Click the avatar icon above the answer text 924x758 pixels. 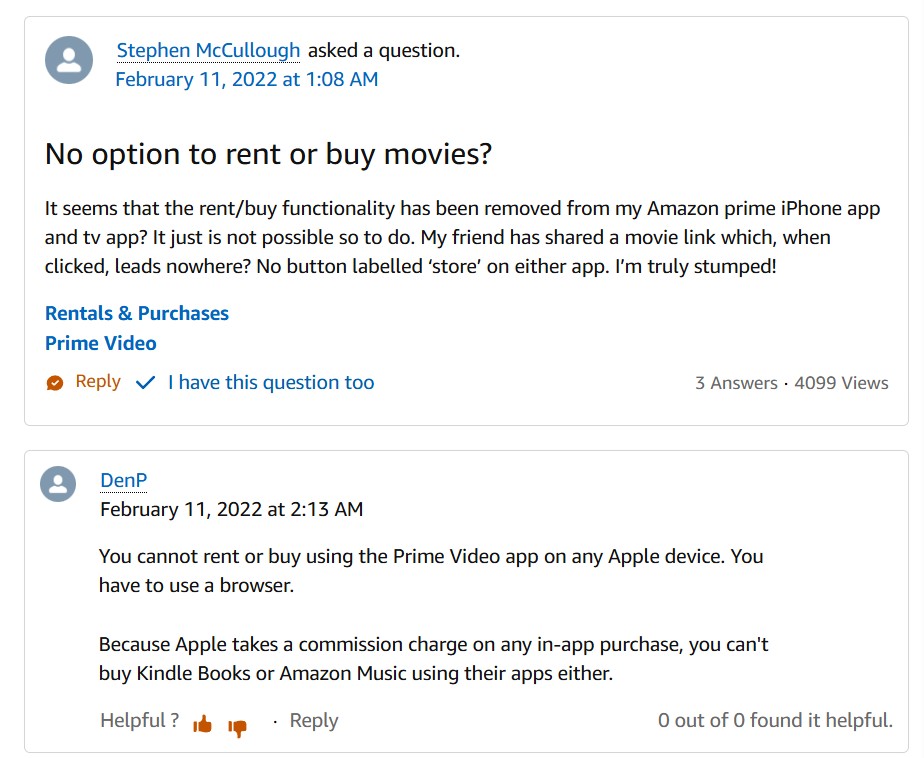click(58, 484)
